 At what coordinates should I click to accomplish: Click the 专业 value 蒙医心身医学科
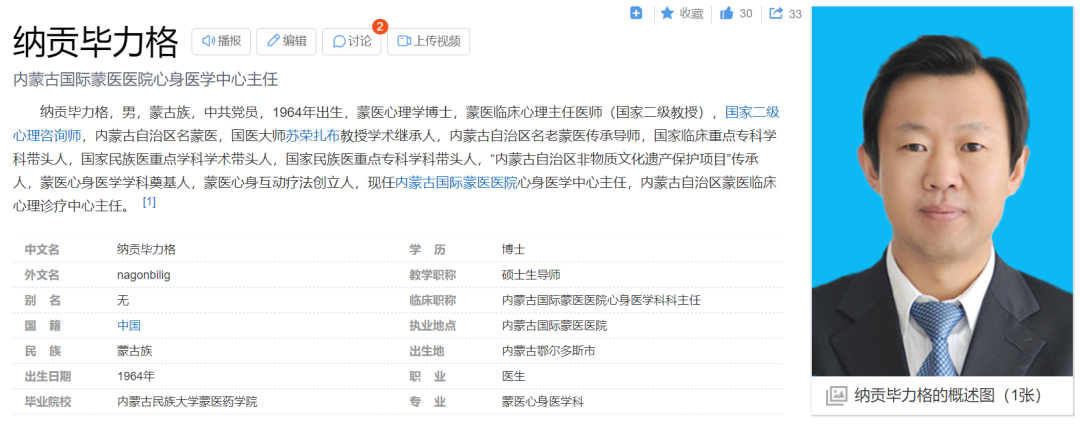(543, 401)
